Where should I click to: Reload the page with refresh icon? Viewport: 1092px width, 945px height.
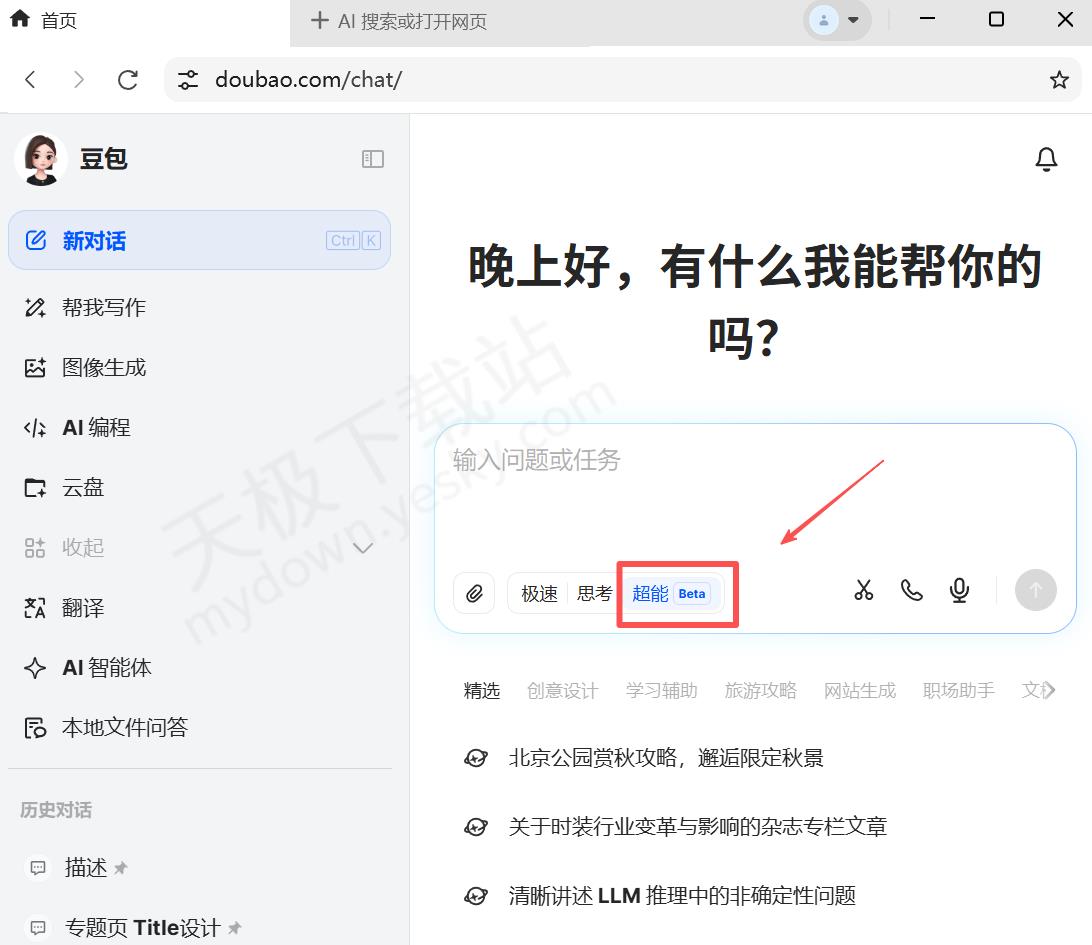[128, 80]
